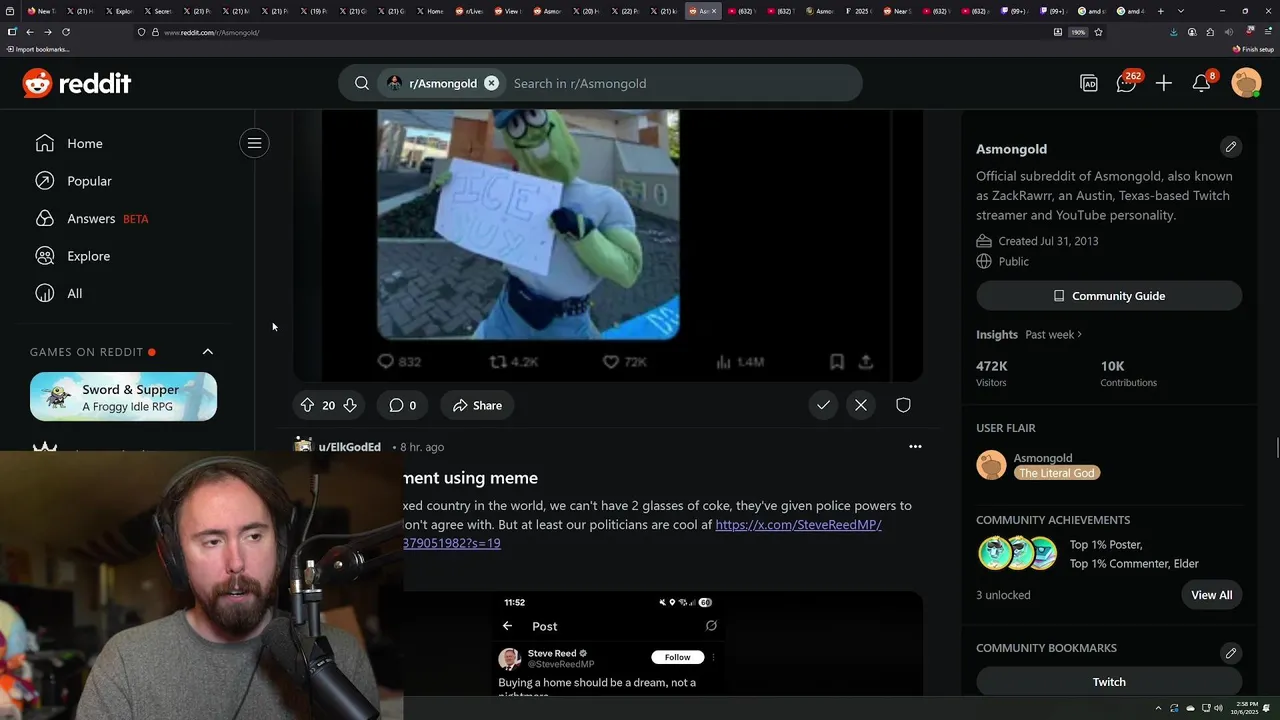The height and width of the screenshot is (720, 1280).
Task: View All community achievements
Action: click(x=1211, y=595)
